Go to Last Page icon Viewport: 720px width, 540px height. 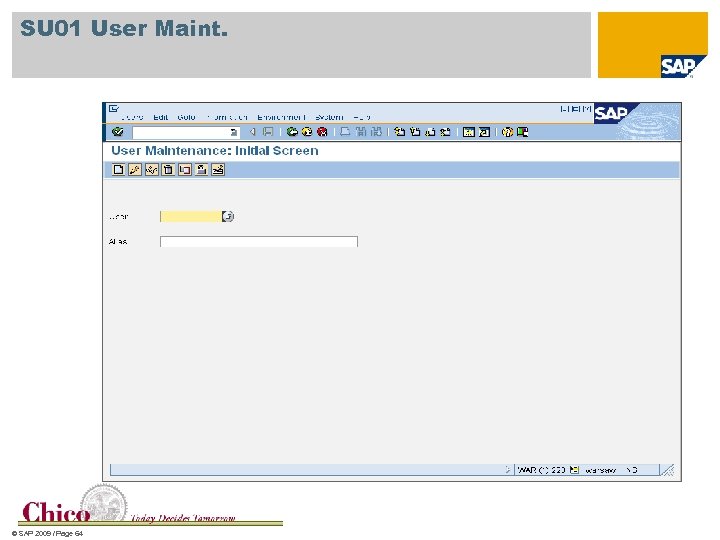(x=445, y=132)
